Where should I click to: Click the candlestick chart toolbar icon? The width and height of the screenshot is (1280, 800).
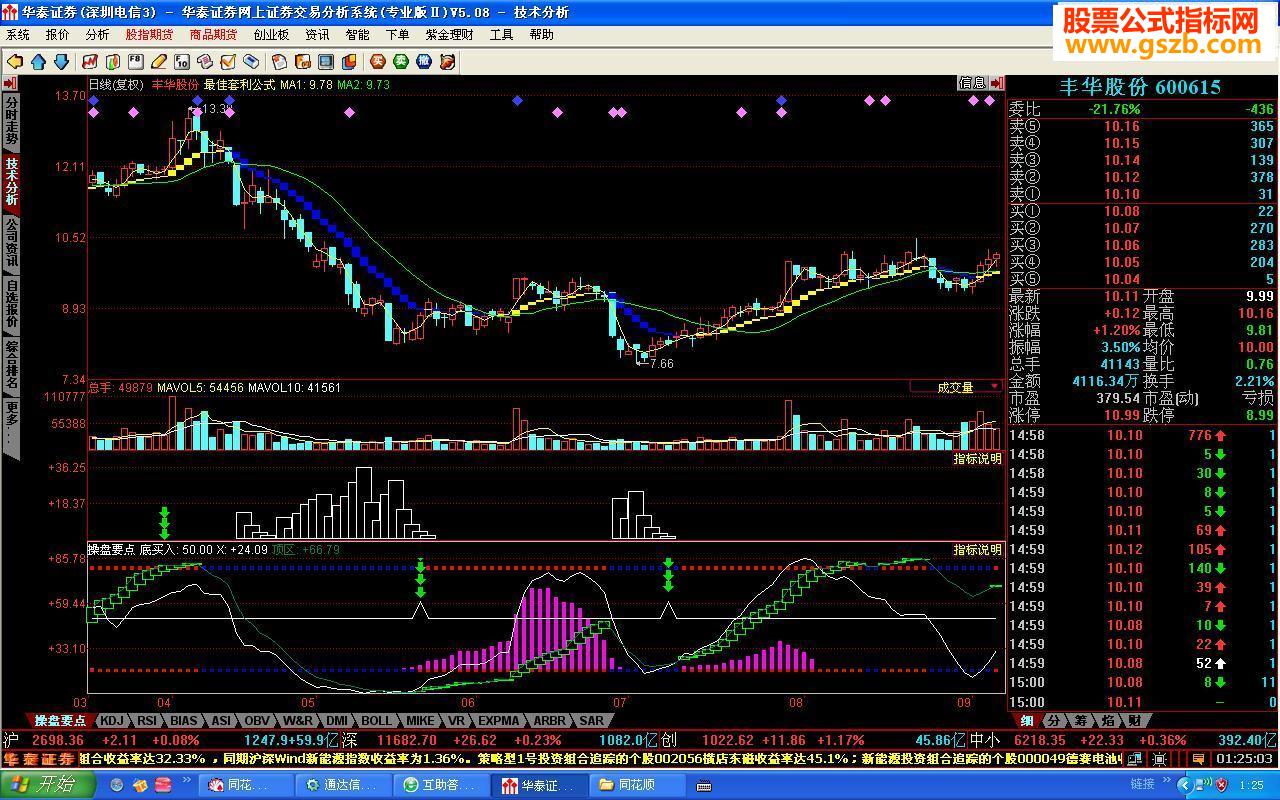(x=113, y=62)
